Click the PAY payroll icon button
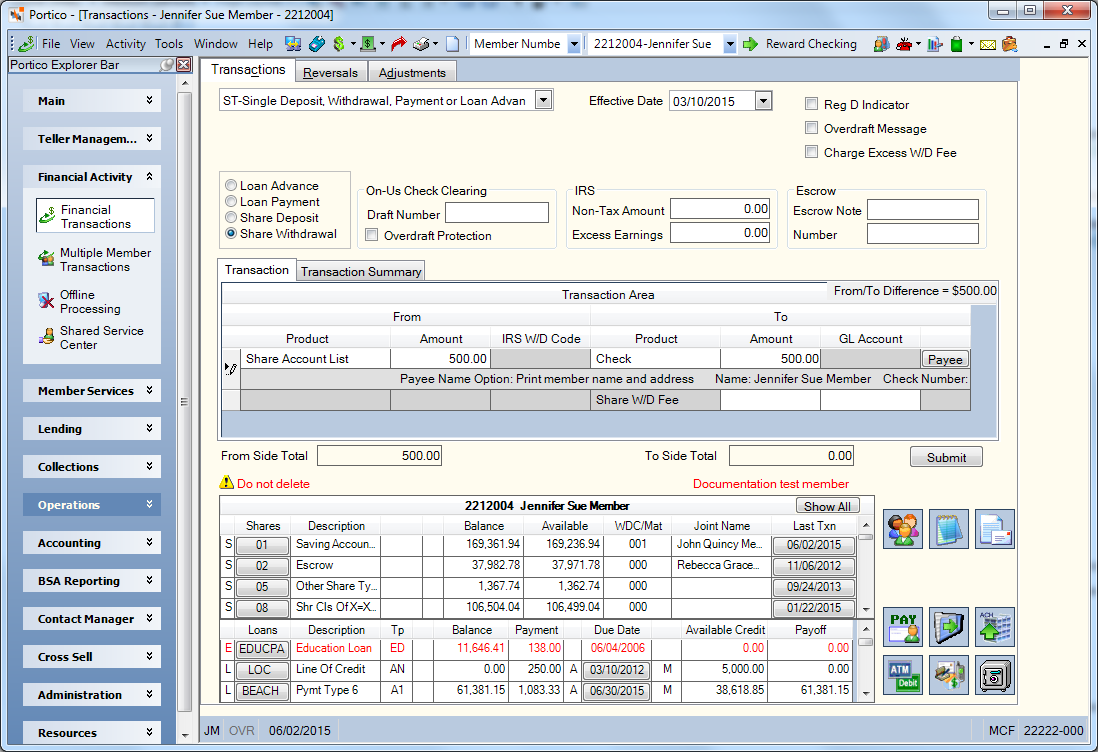Viewport: 1098px width, 752px height. 903,627
